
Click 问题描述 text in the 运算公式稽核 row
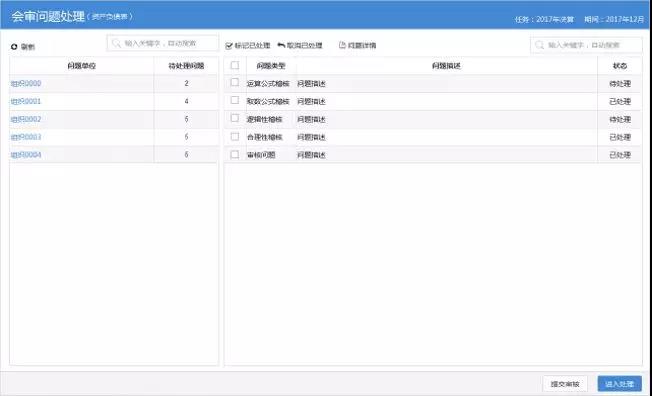click(311, 84)
